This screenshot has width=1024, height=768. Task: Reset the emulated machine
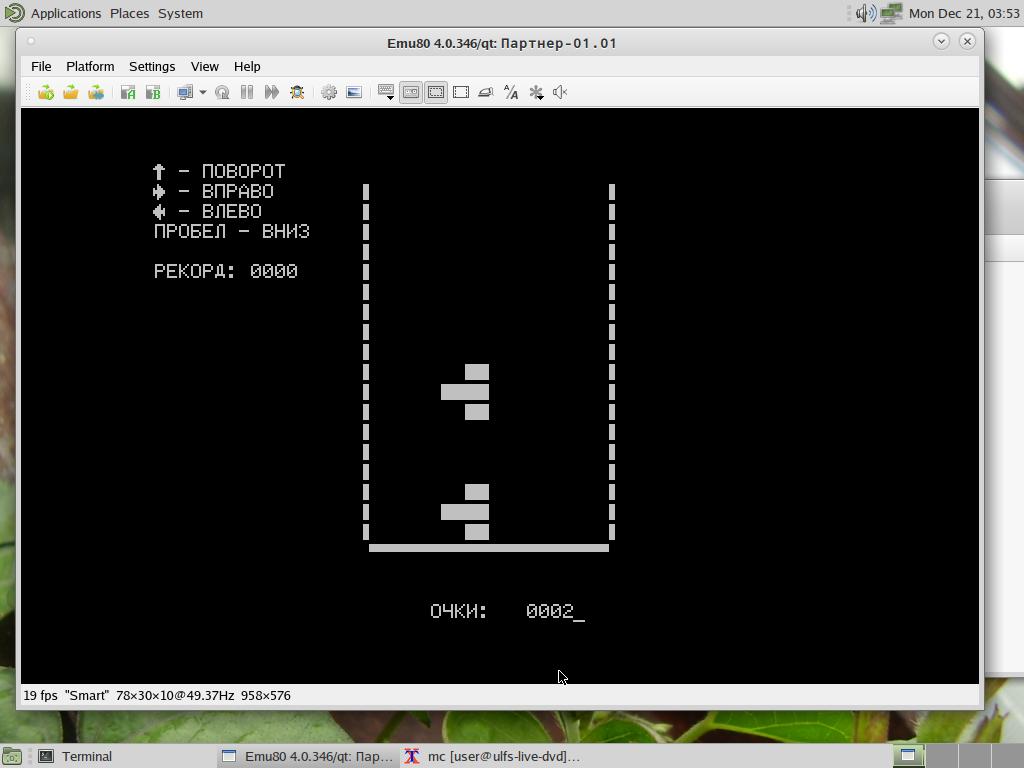click(x=222, y=92)
